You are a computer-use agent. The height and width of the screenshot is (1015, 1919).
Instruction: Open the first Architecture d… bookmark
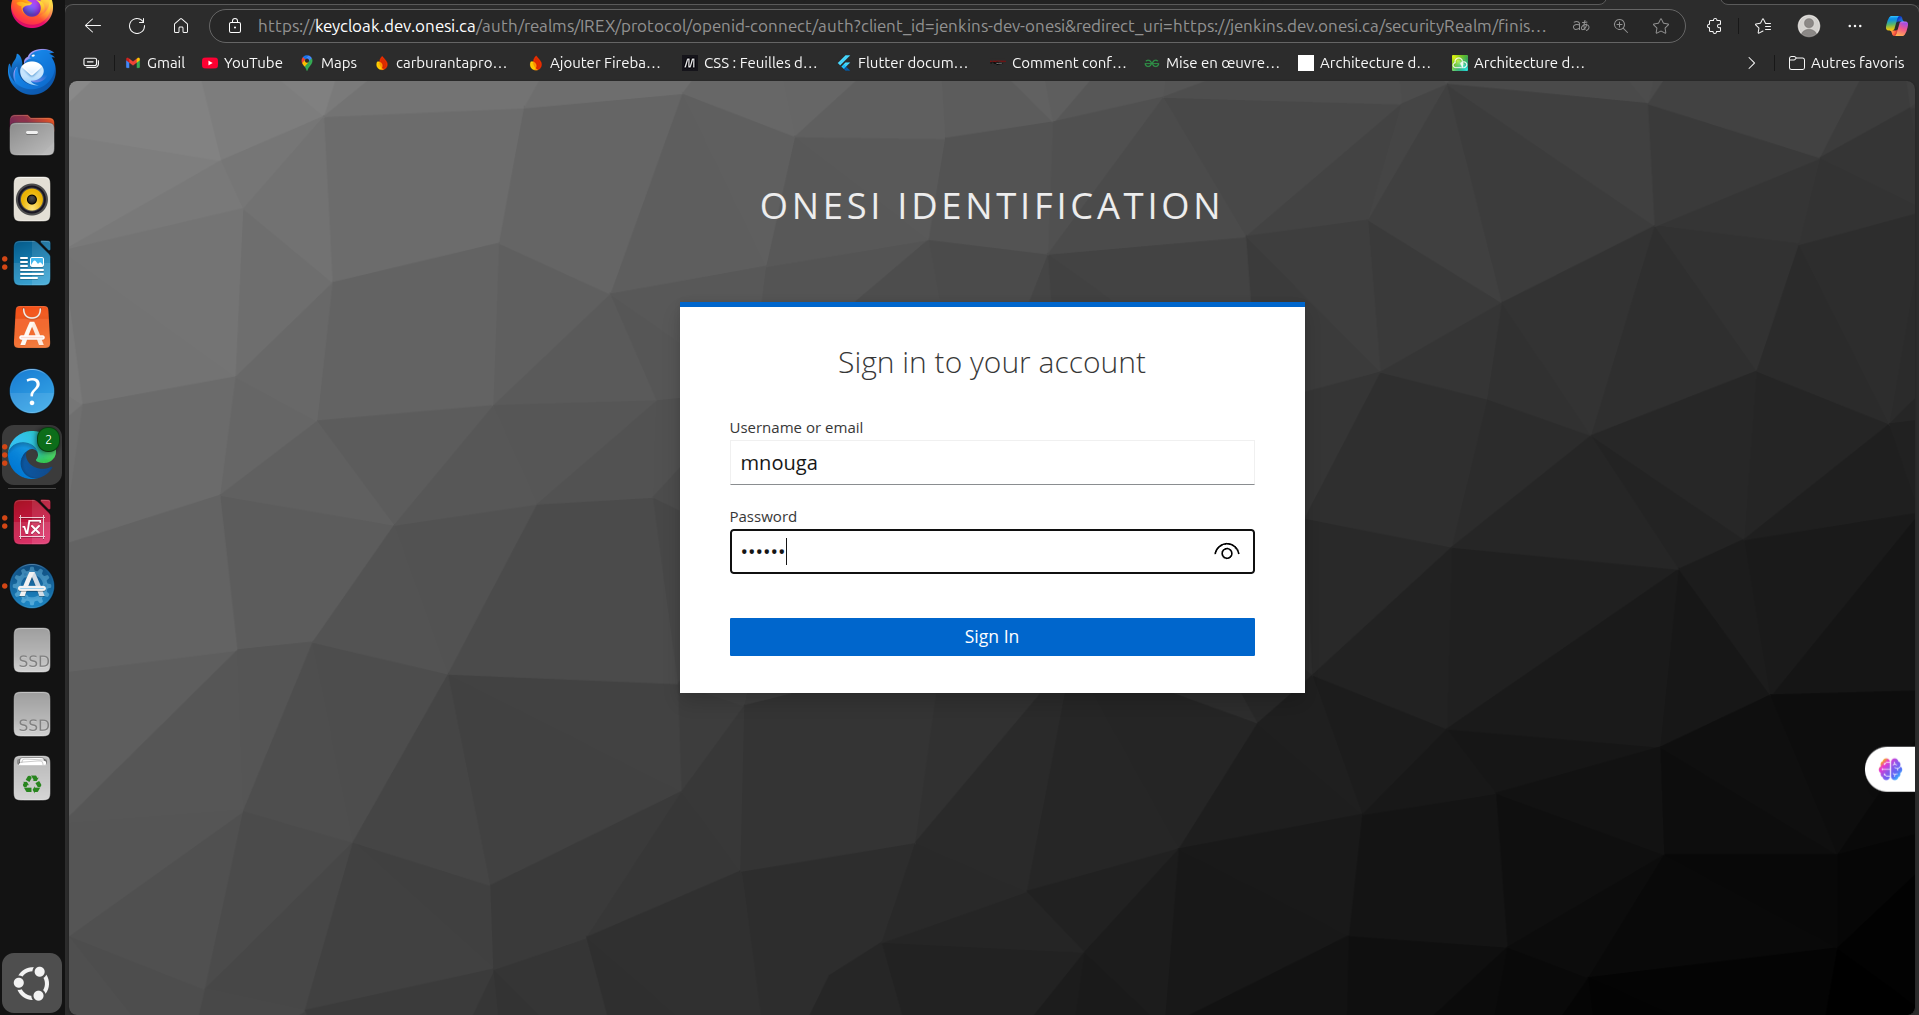click(x=1365, y=63)
